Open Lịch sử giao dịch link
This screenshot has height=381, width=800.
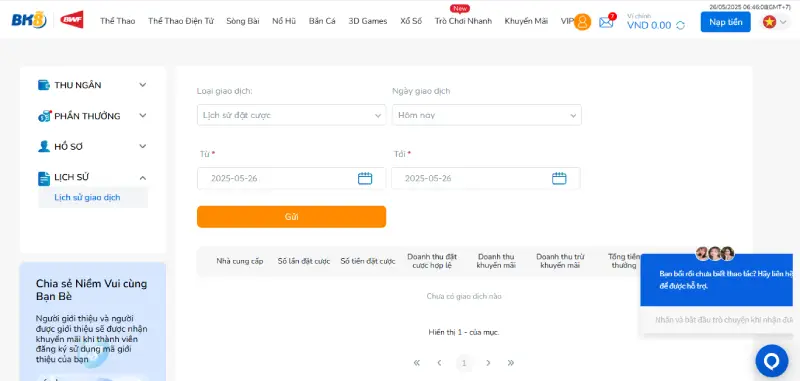point(87,197)
